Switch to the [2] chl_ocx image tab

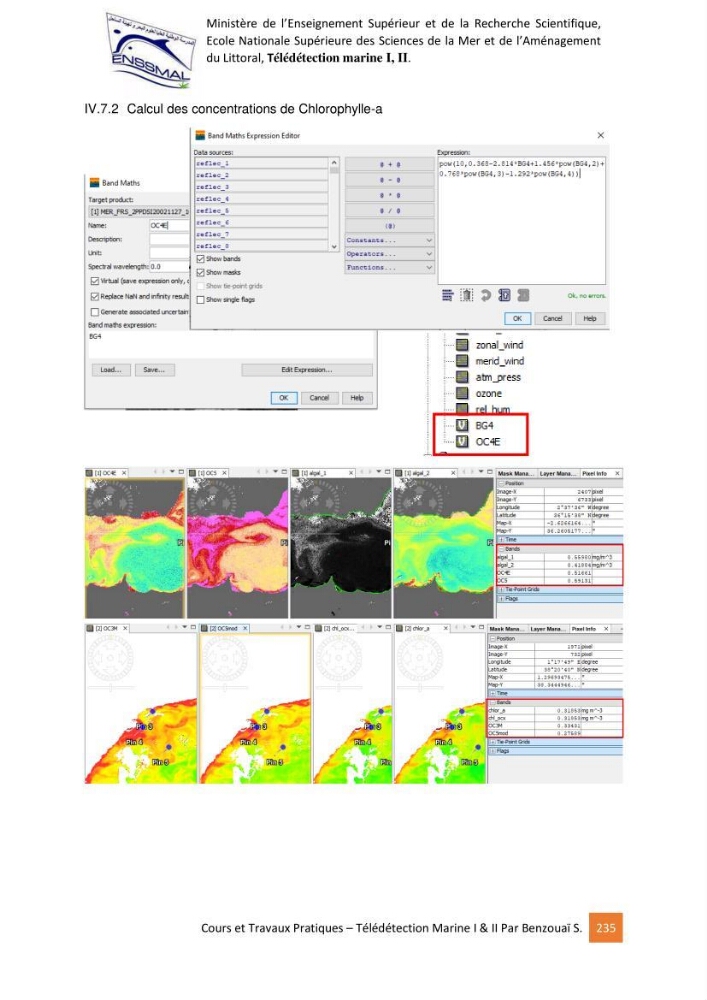[x=336, y=628]
